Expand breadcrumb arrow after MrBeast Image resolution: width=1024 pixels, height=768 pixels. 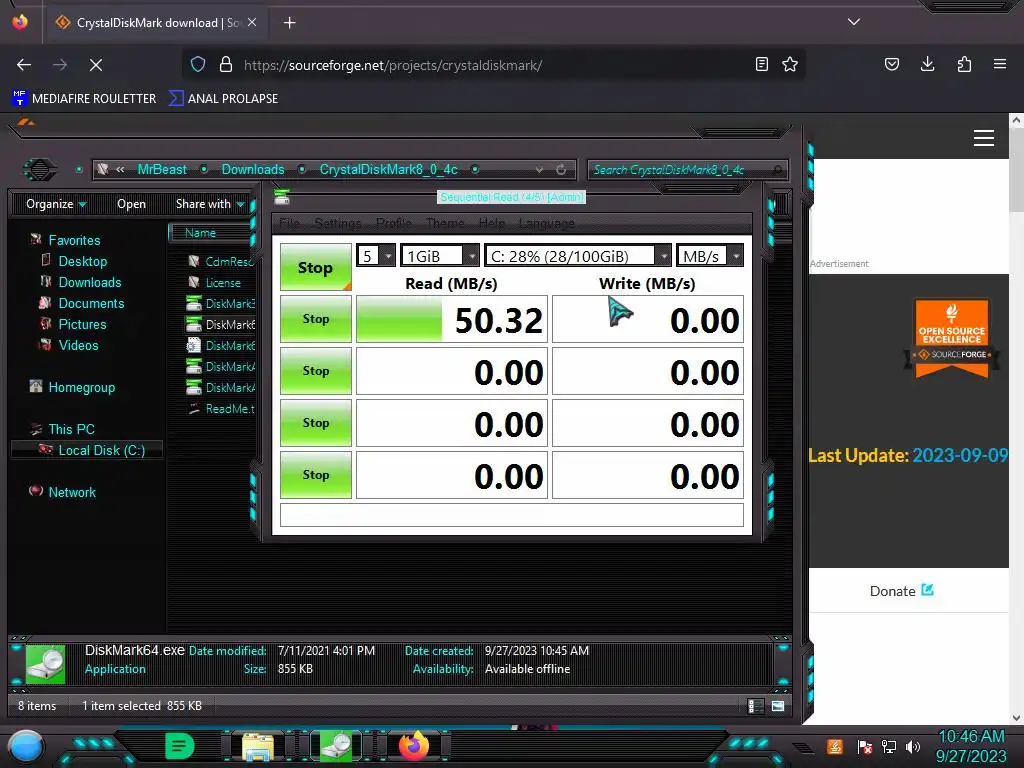(204, 169)
